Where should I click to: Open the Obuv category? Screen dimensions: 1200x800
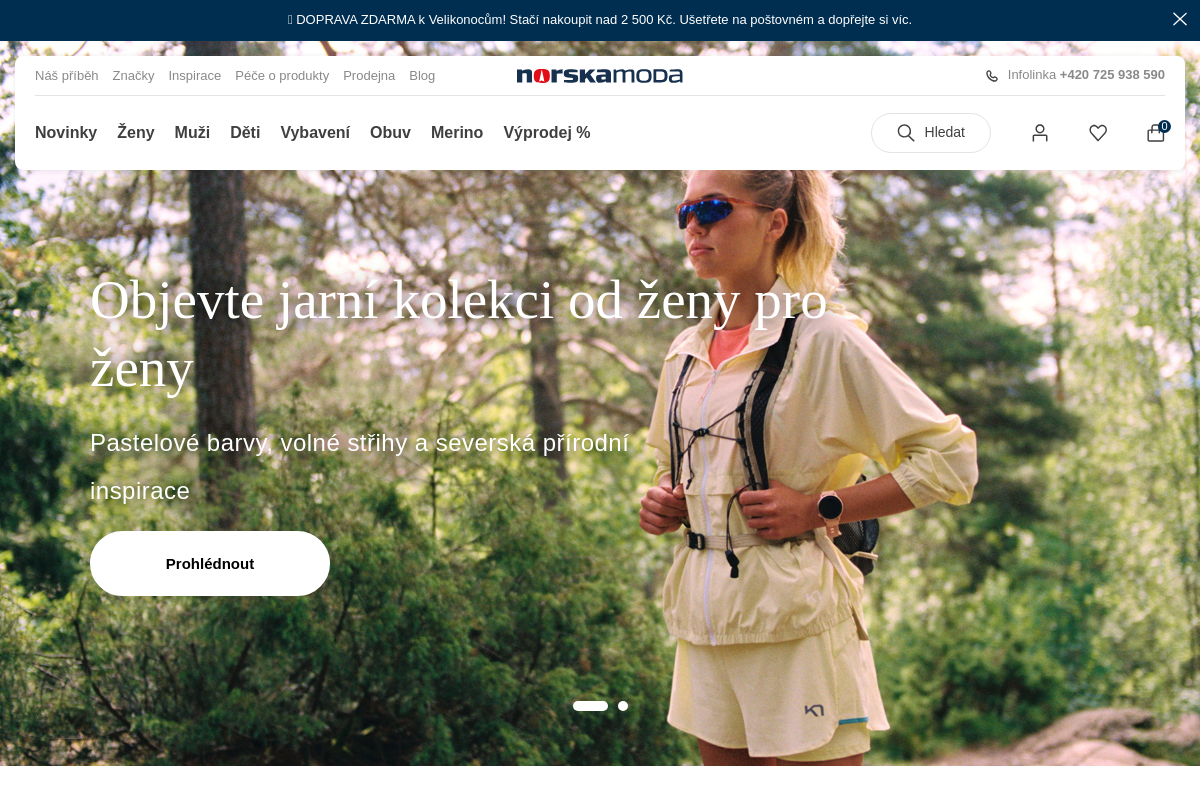coord(390,133)
